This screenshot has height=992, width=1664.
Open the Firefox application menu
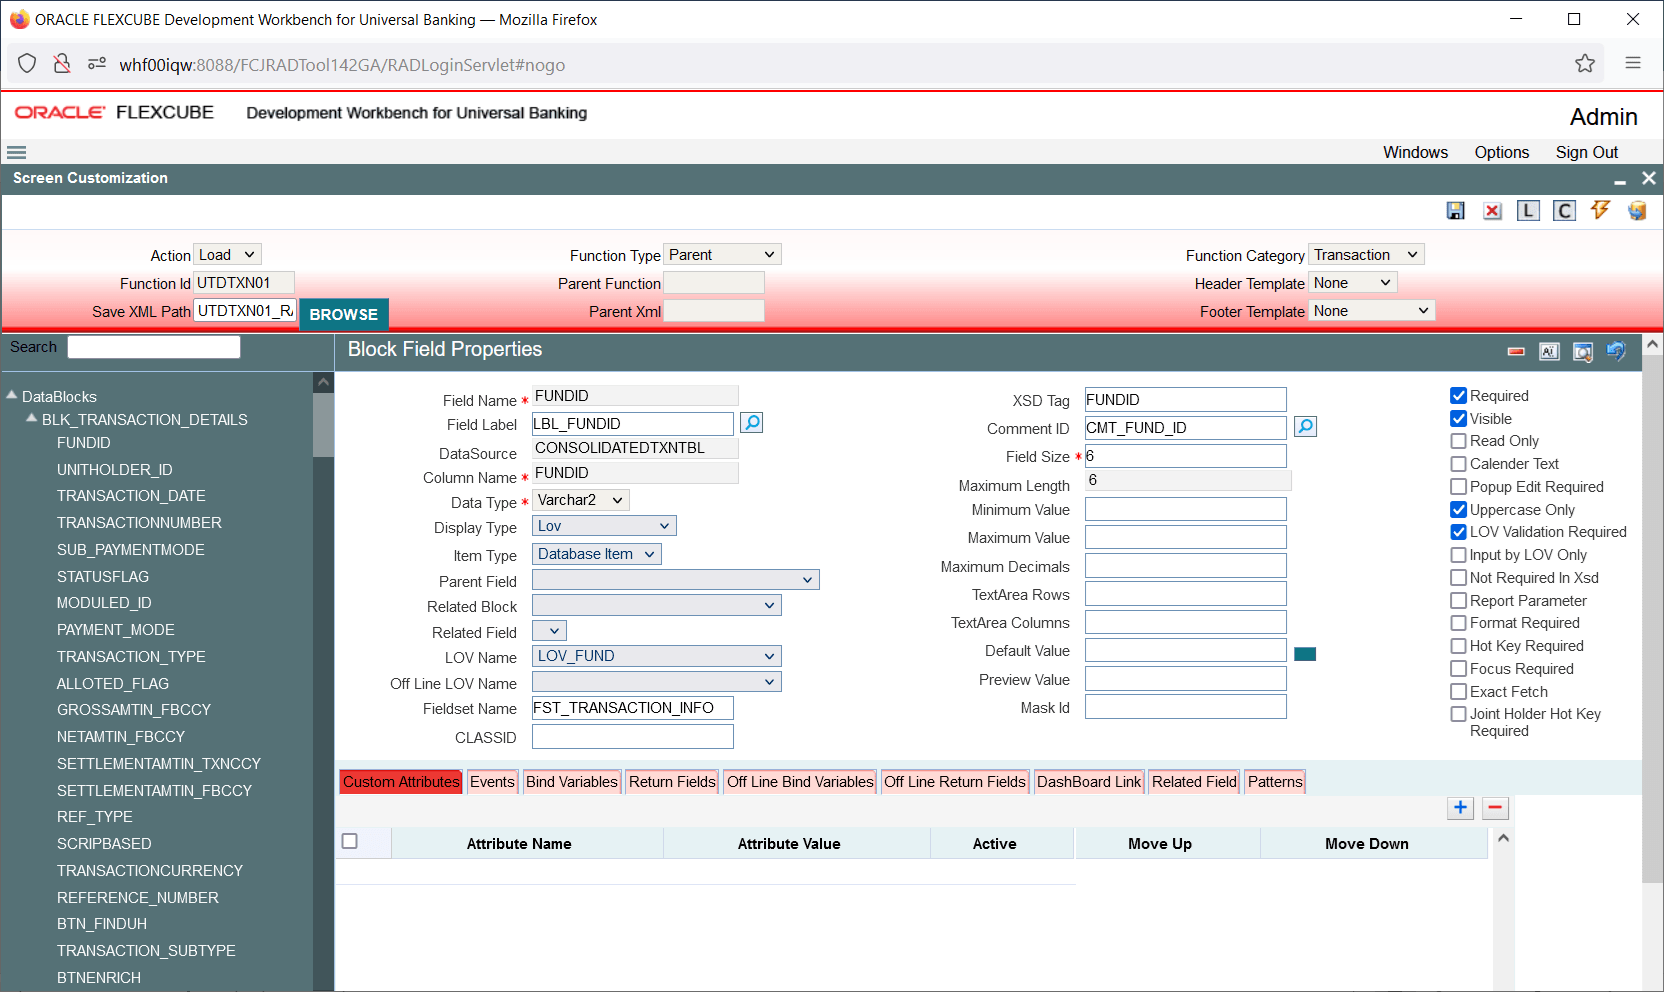point(1633,63)
